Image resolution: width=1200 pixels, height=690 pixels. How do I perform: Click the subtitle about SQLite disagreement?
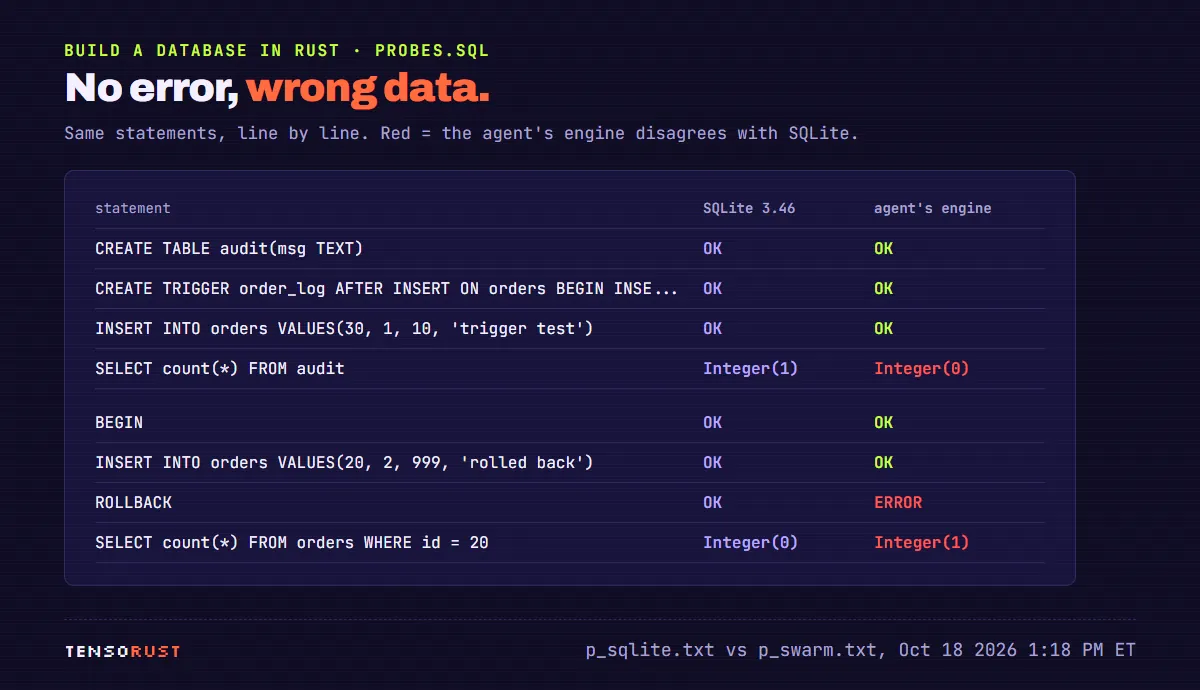pyautogui.click(x=461, y=133)
